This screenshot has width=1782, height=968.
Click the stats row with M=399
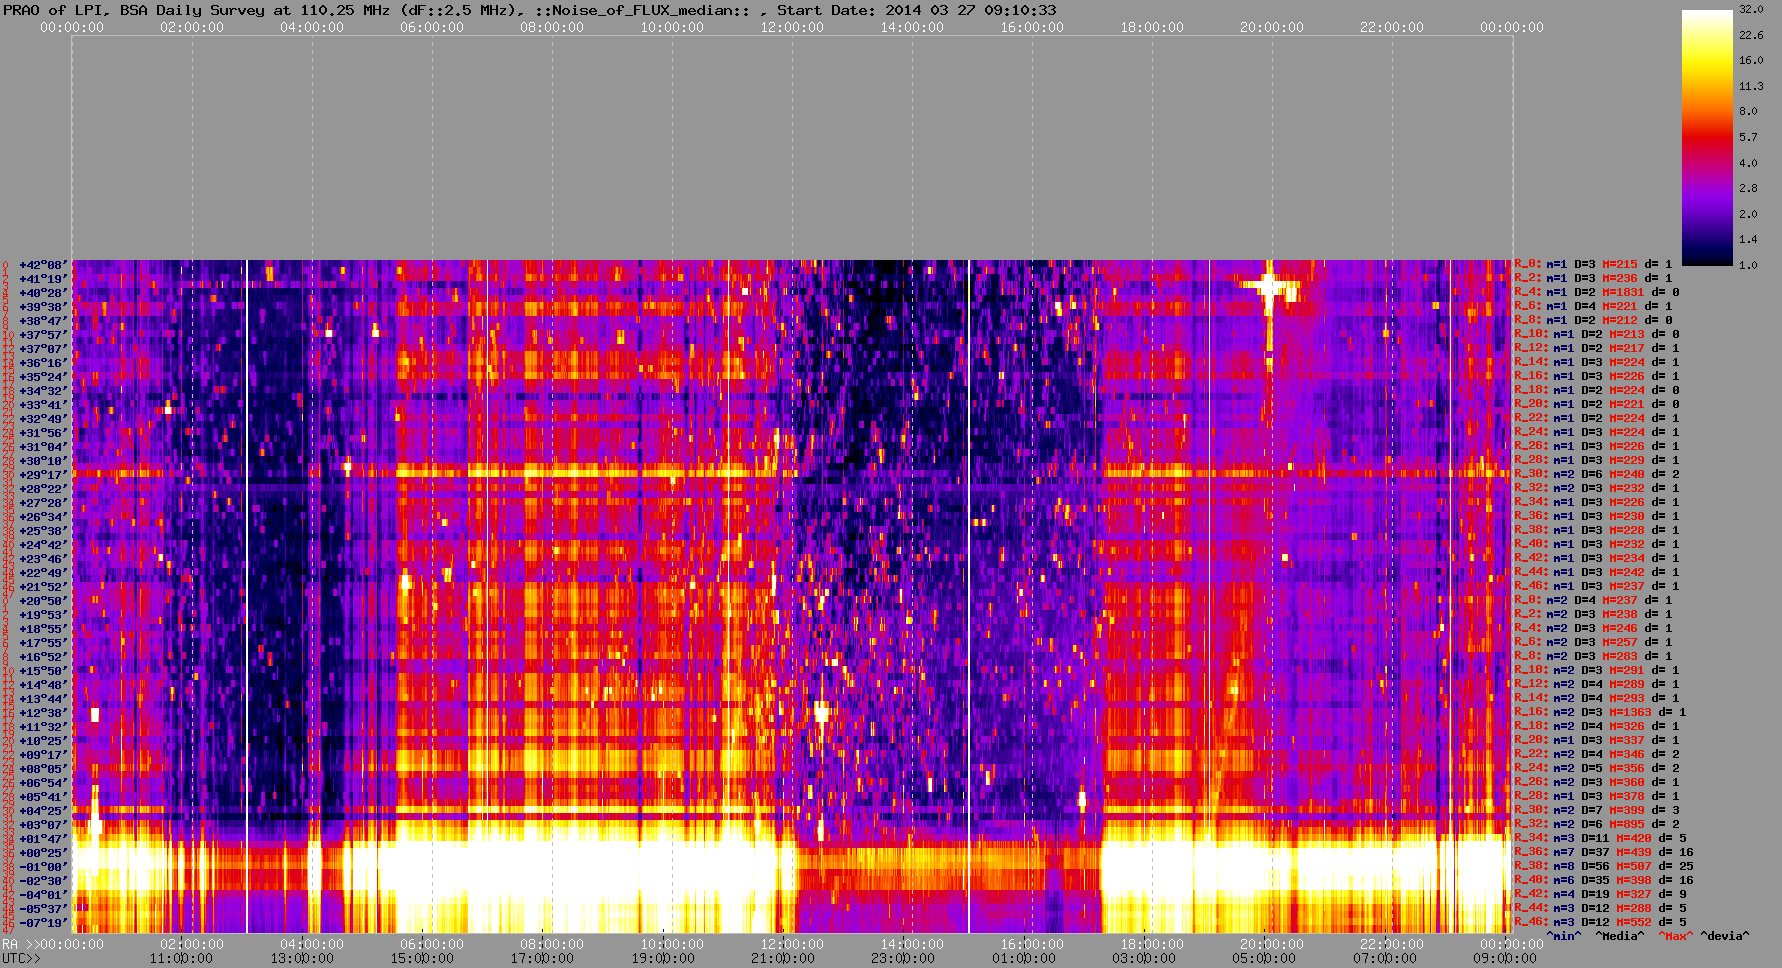click(x=1597, y=811)
